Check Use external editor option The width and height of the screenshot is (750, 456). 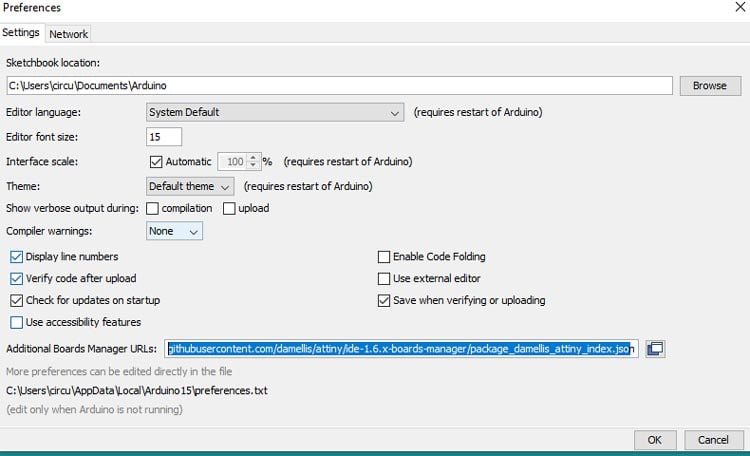click(384, 279)
